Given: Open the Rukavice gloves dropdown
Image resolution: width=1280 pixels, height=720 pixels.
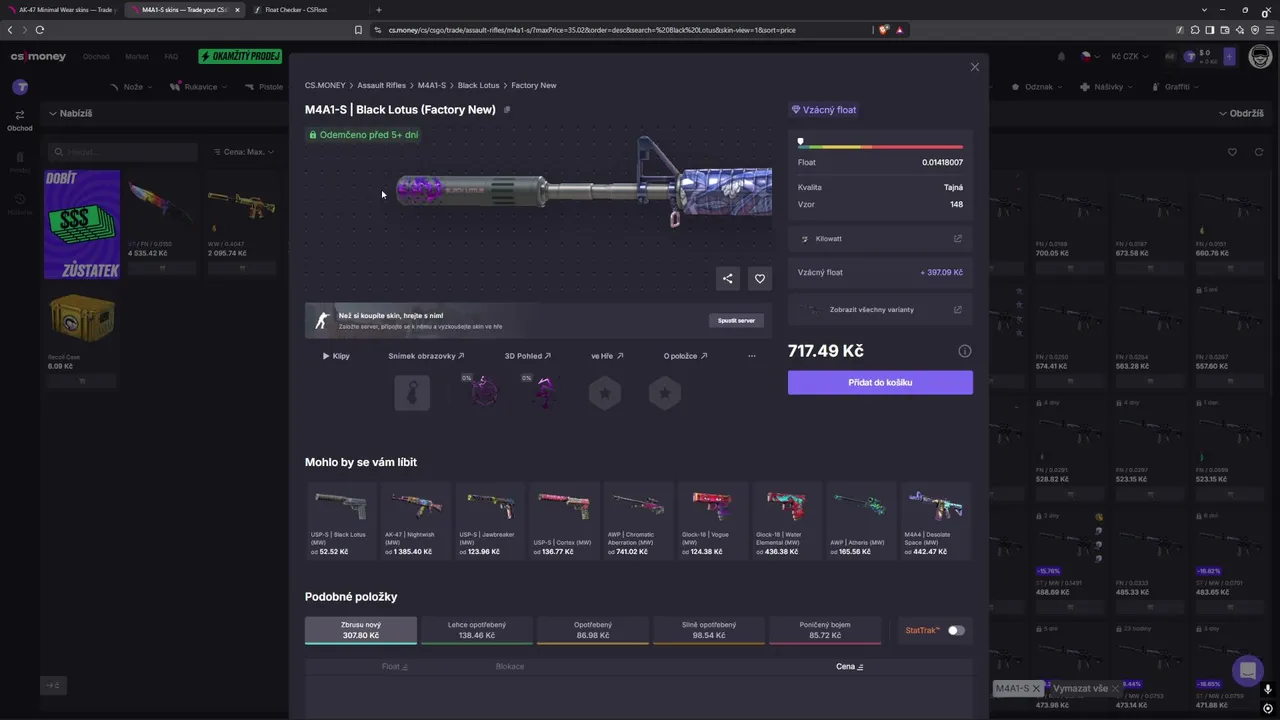Looking at the screenshot, I should [199, 87].
